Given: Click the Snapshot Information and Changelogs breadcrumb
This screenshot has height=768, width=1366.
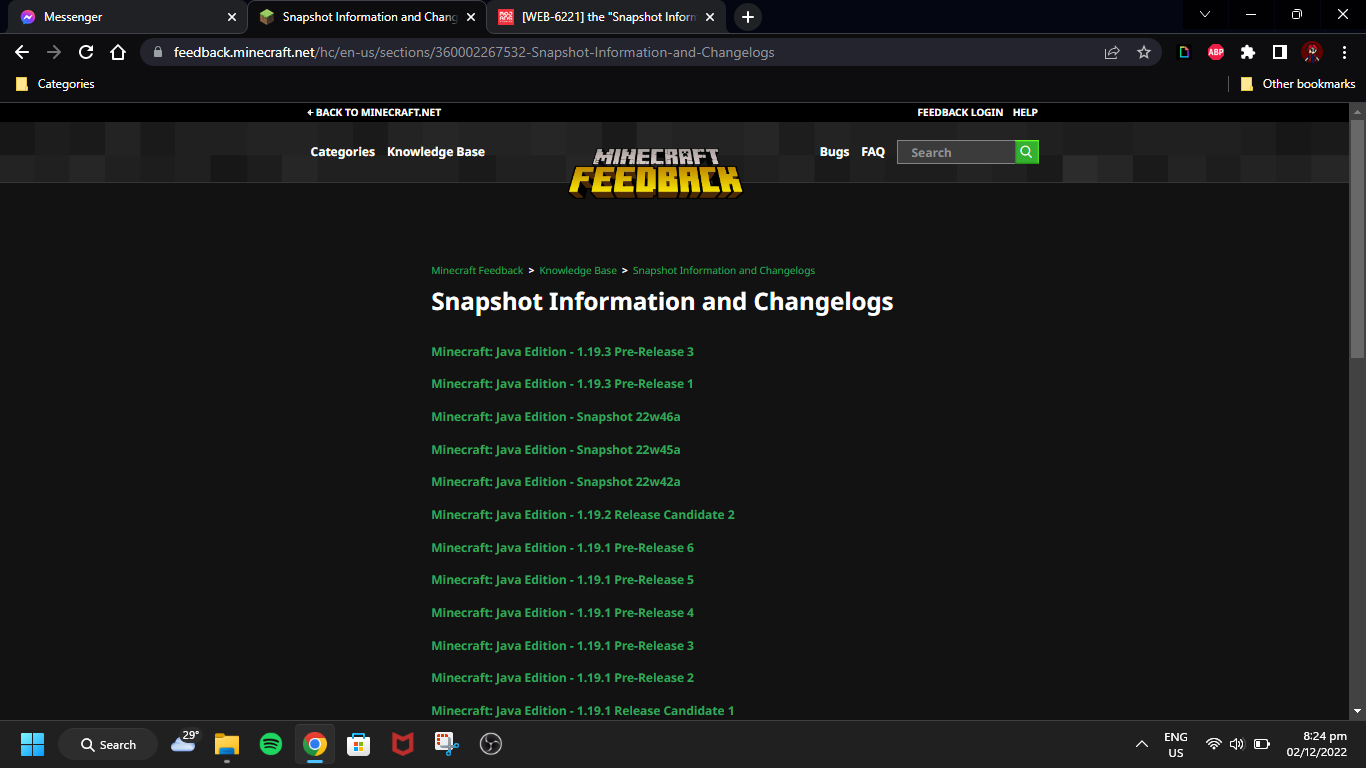Looking at the screenshot, I should click(724, 270).
